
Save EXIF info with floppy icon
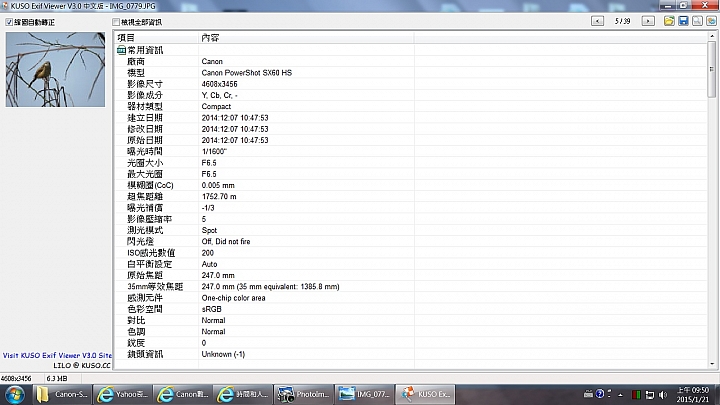(683, 21)
